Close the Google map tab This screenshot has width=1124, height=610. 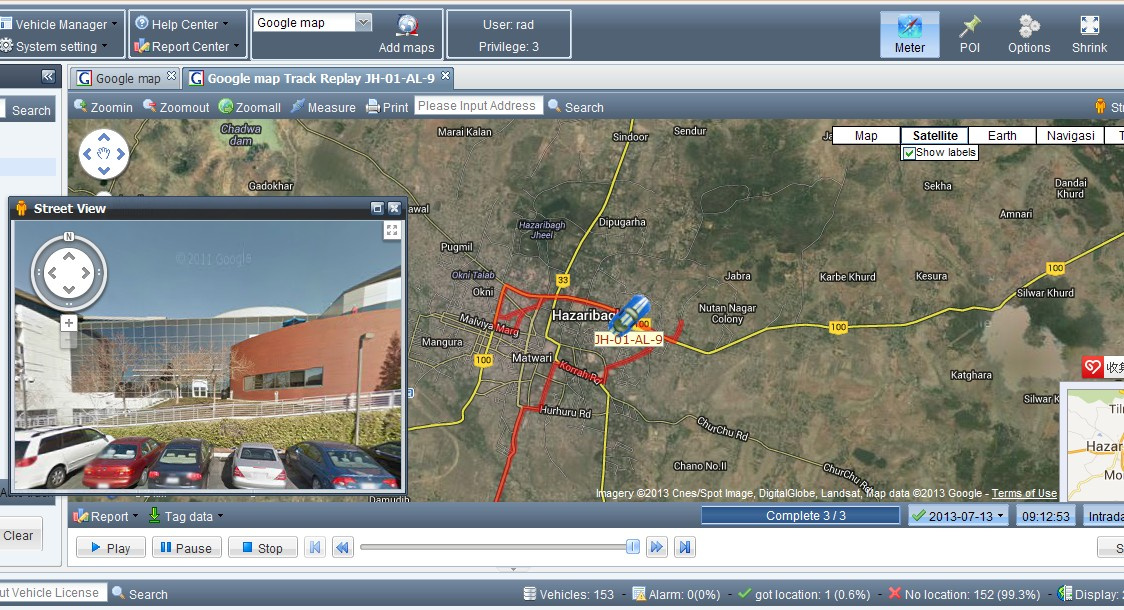coord(171,75)
